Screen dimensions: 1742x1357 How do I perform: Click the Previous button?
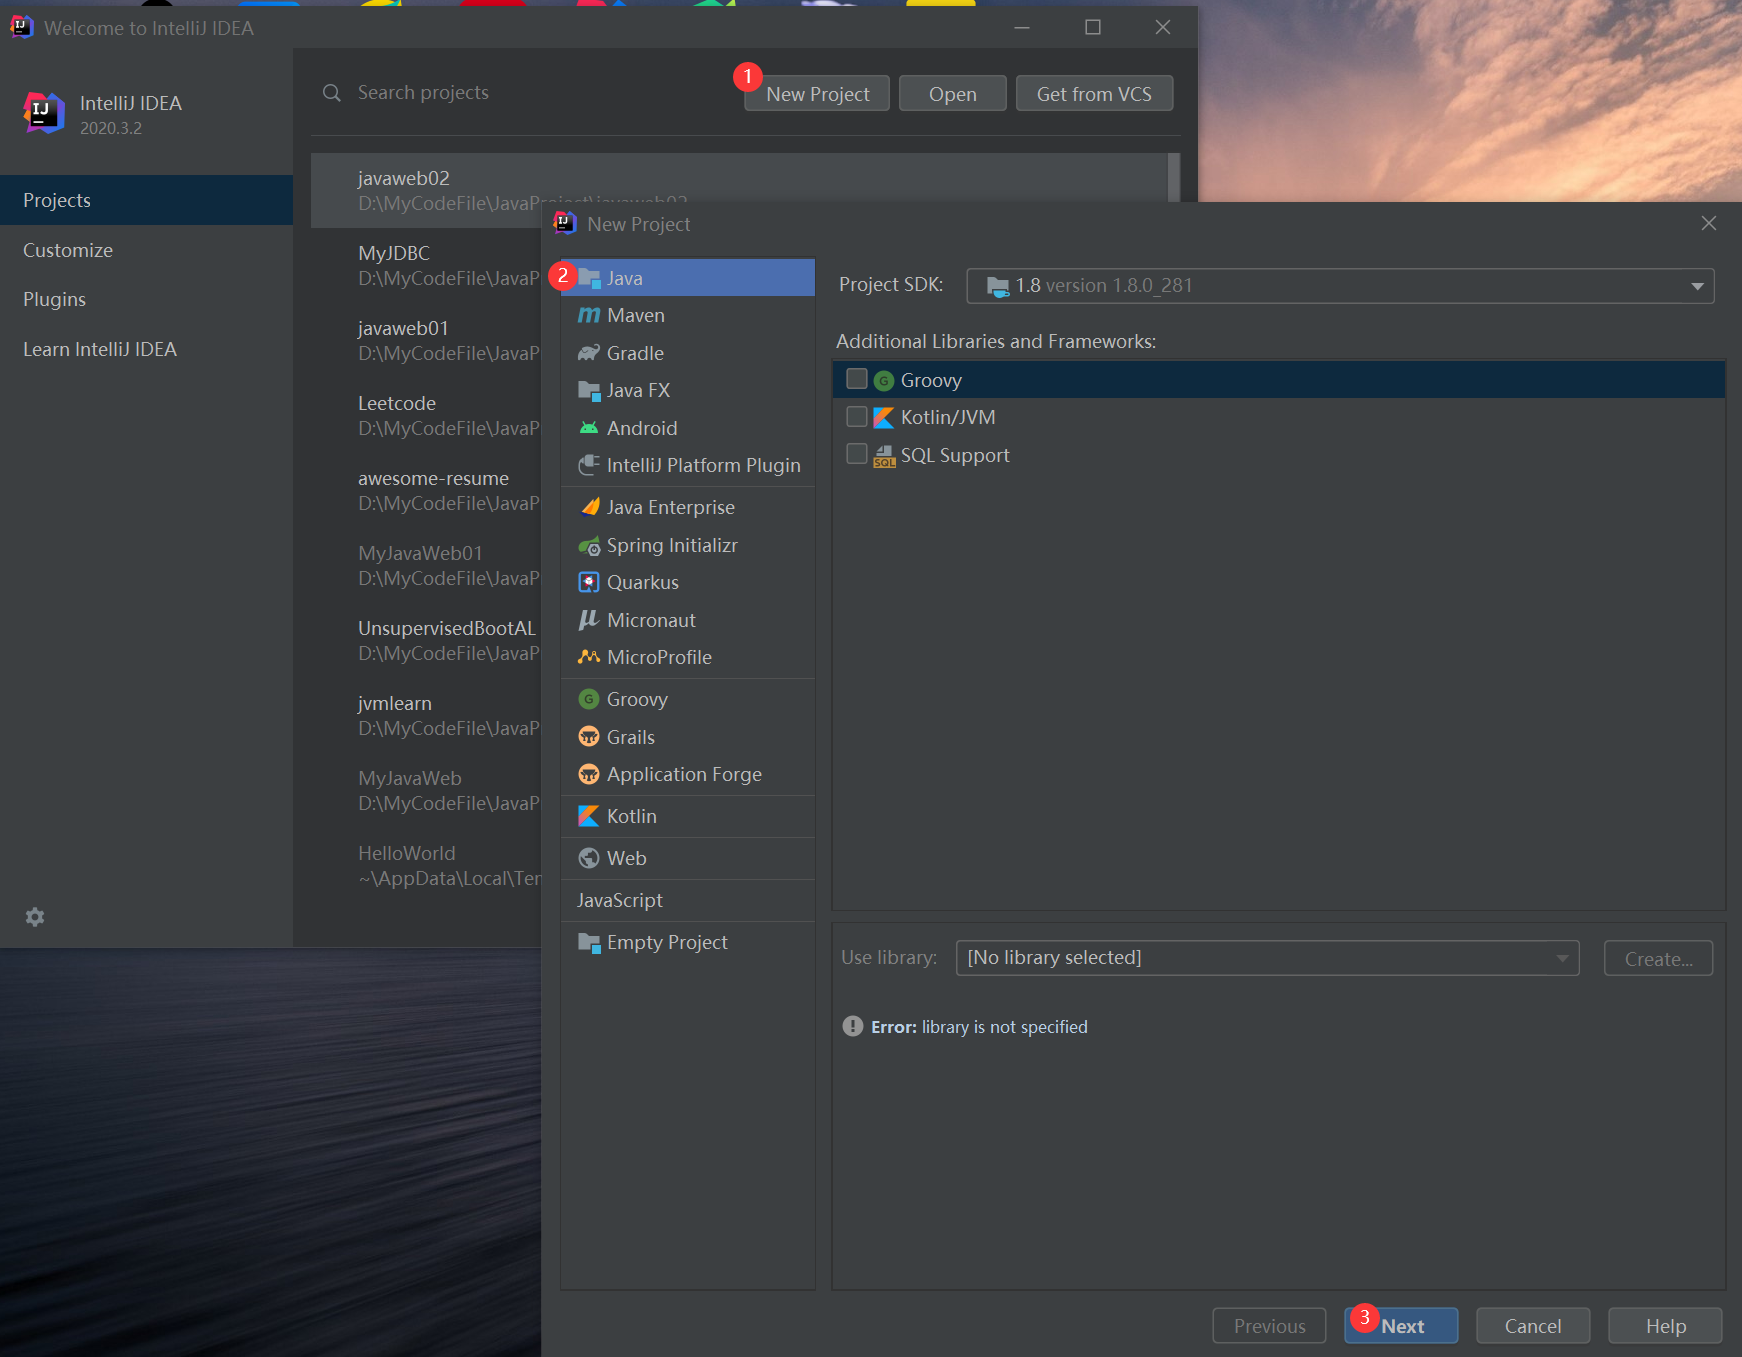[x=1270, y=1326]
